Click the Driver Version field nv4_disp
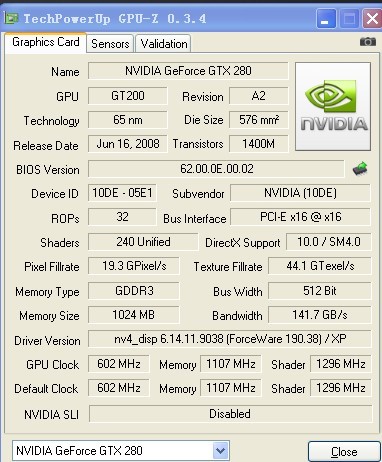This screenshot has width=382, height=462. point(230,339)
